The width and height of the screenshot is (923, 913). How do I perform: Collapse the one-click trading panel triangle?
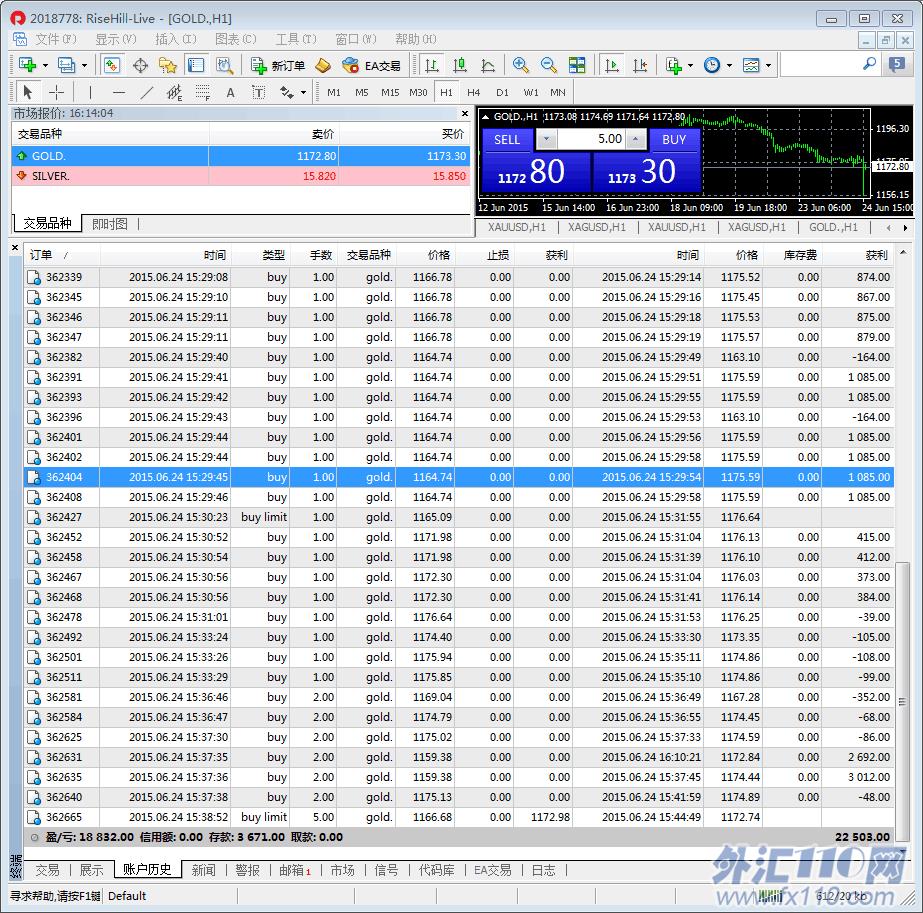486,117
